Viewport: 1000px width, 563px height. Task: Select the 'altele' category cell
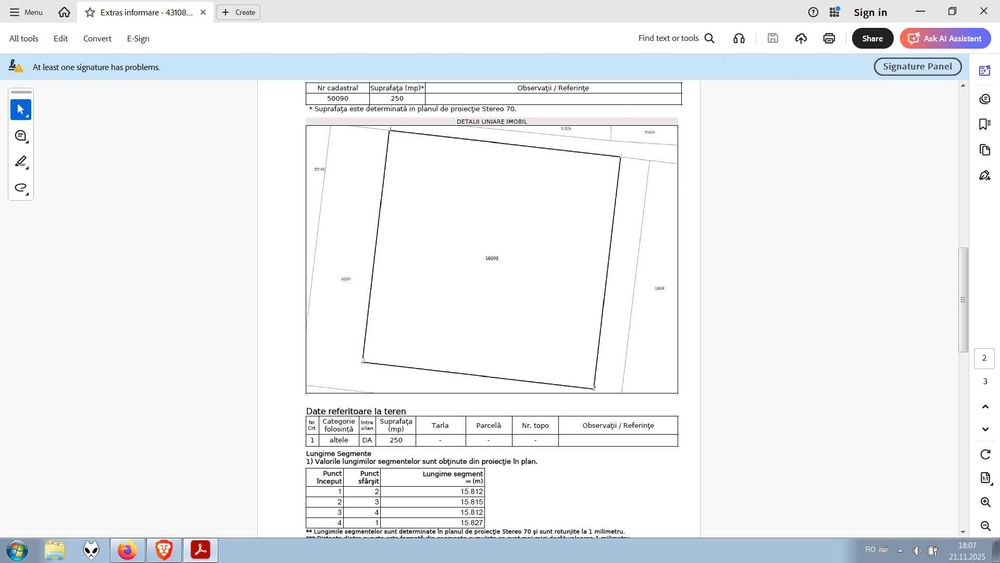click(x=339, y=440)
